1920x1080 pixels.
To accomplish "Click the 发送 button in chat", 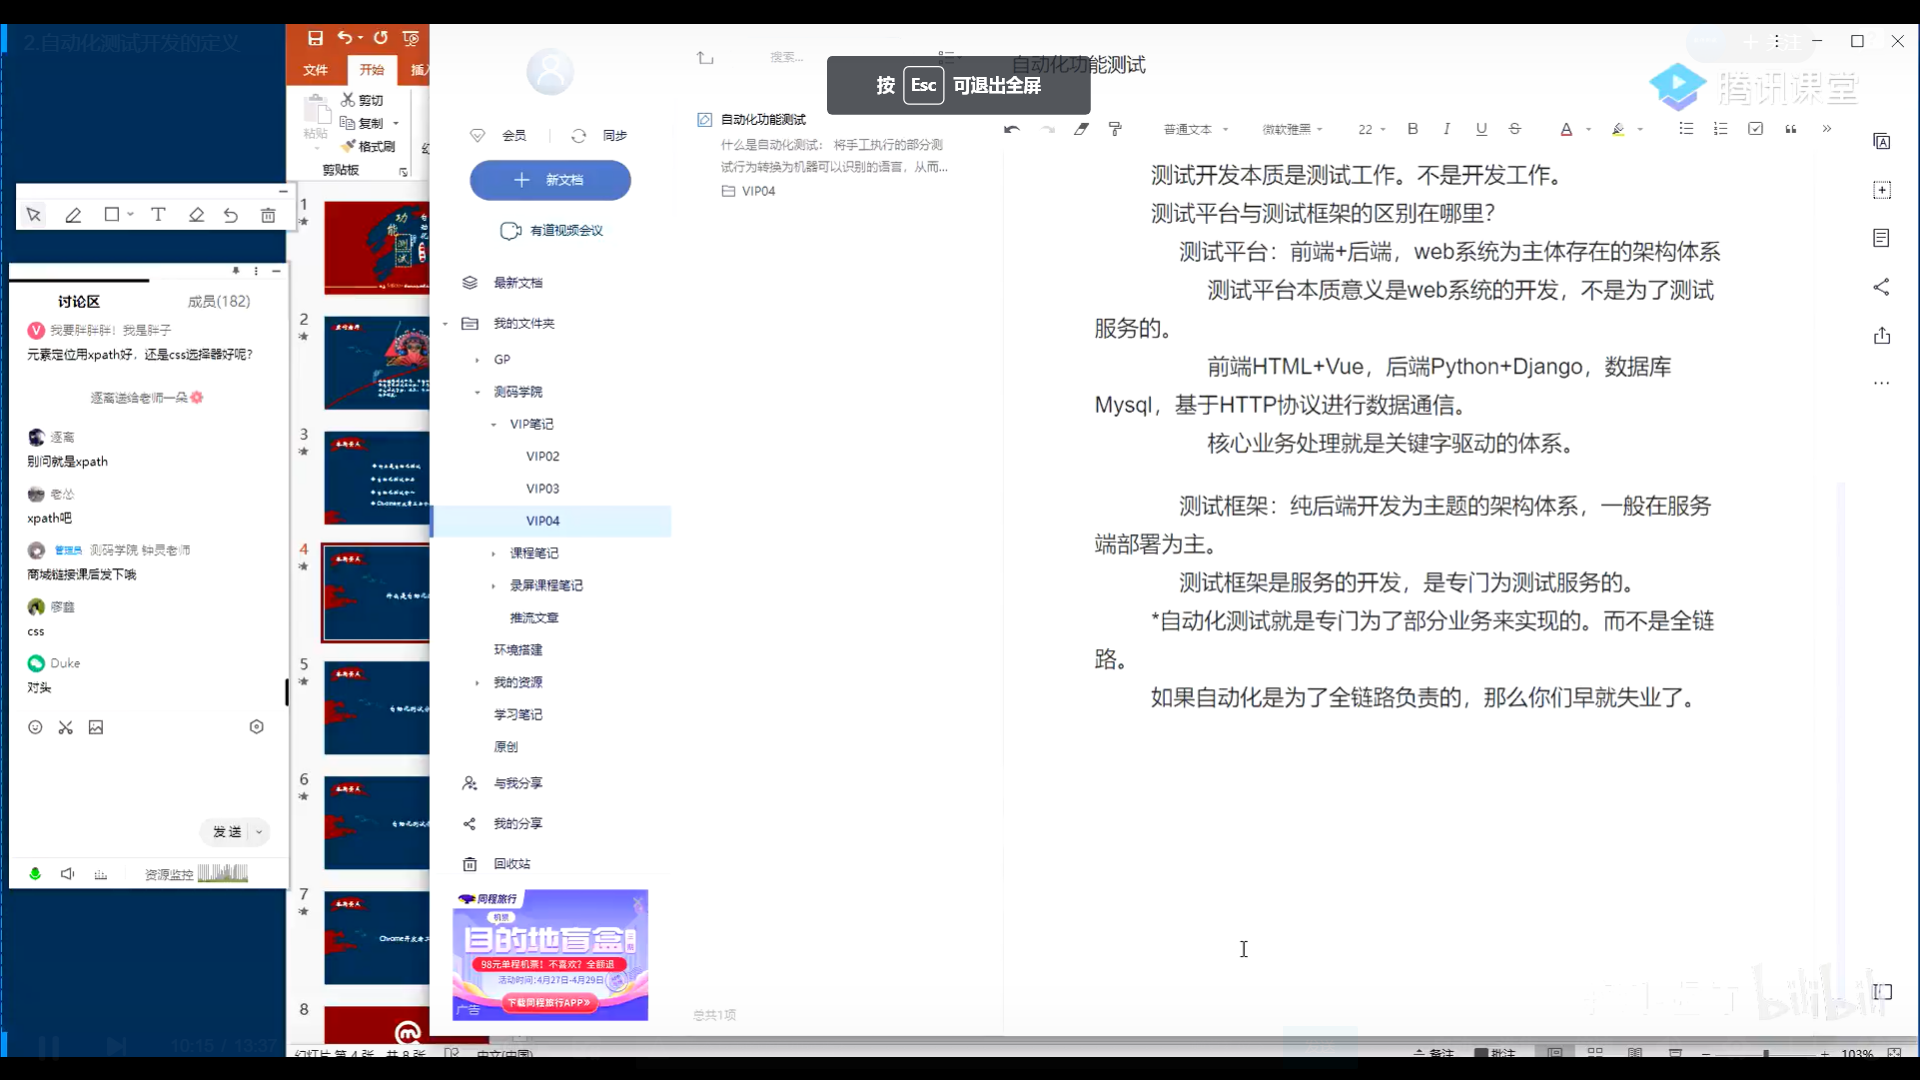I will (x=227, y=832).
